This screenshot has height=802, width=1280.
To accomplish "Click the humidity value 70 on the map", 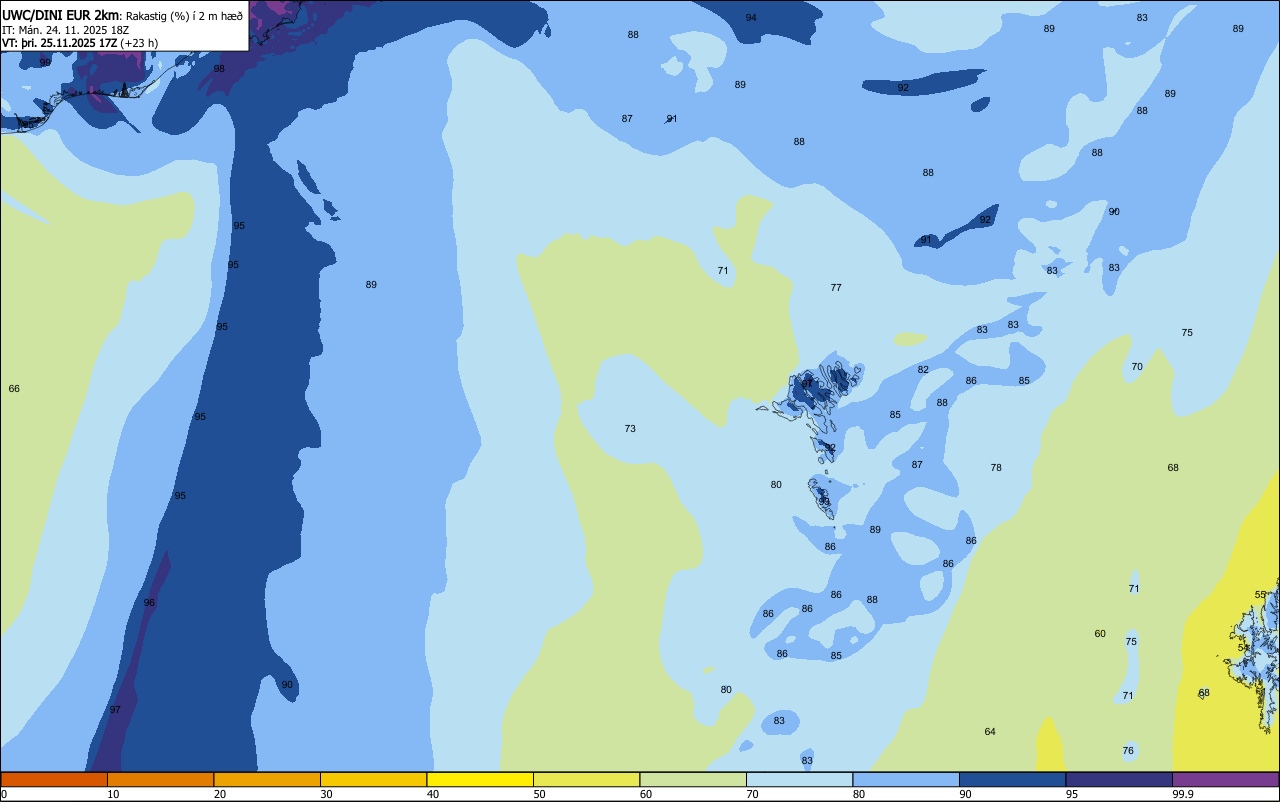I will click(1137, 366).
